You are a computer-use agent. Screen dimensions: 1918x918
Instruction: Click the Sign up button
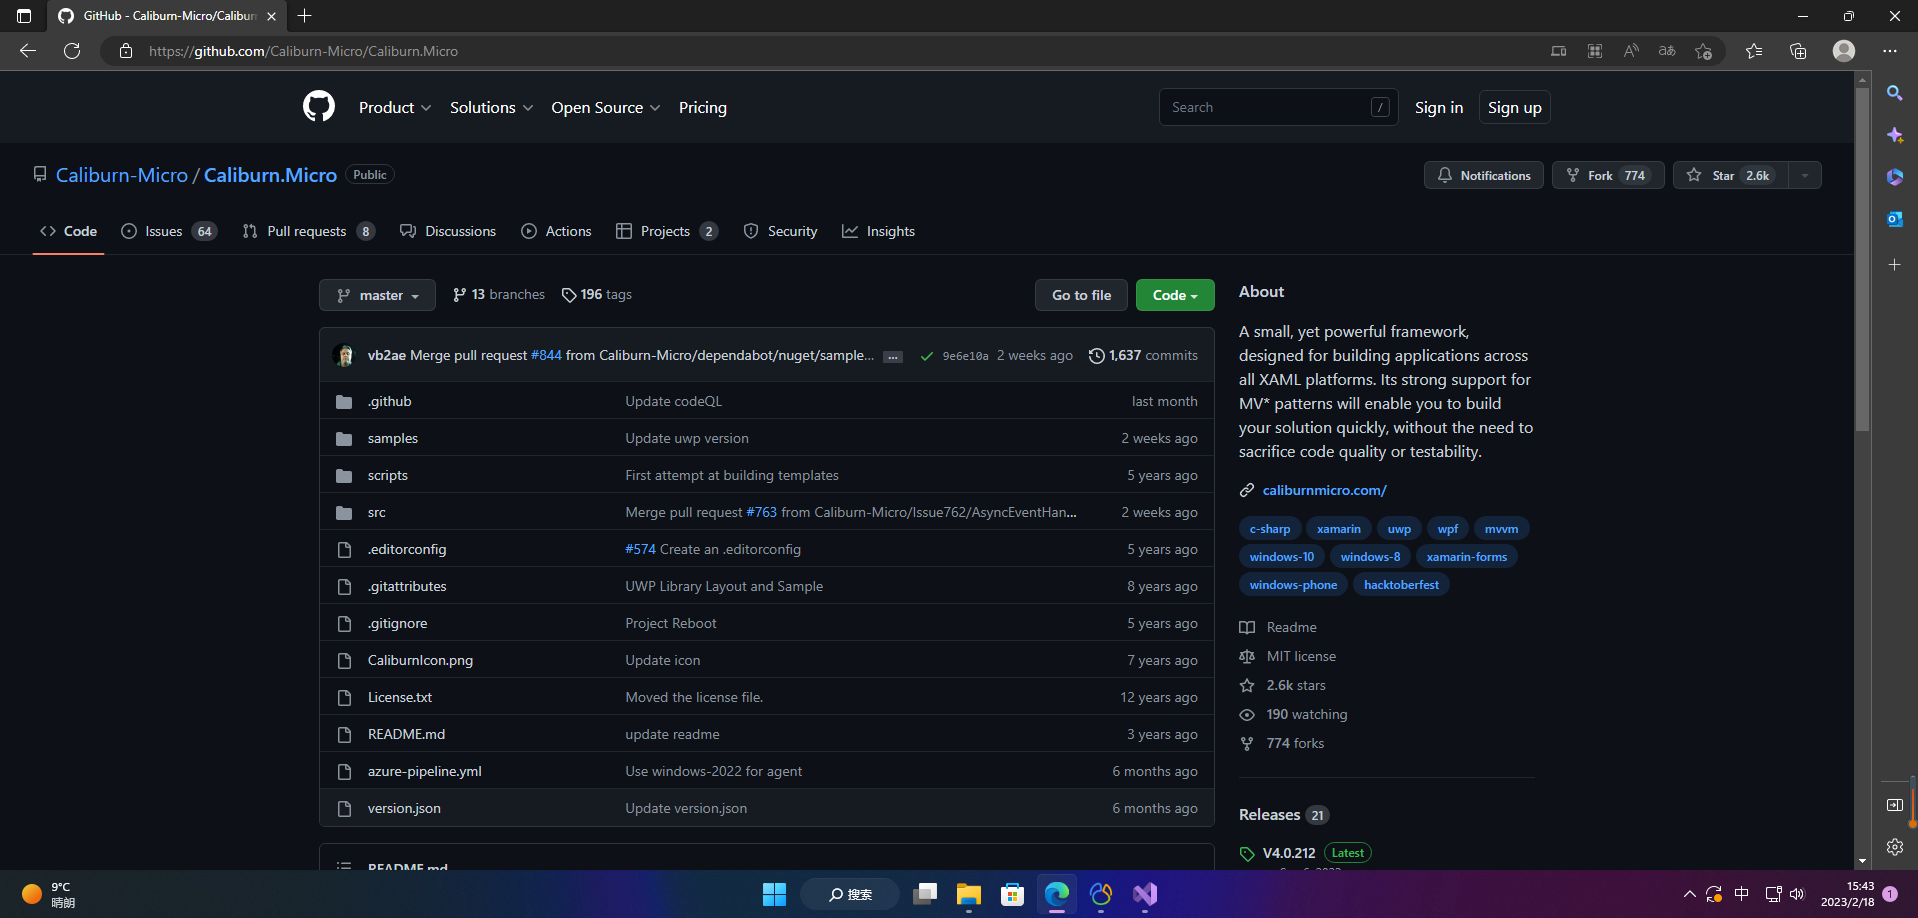(1515, 107)
